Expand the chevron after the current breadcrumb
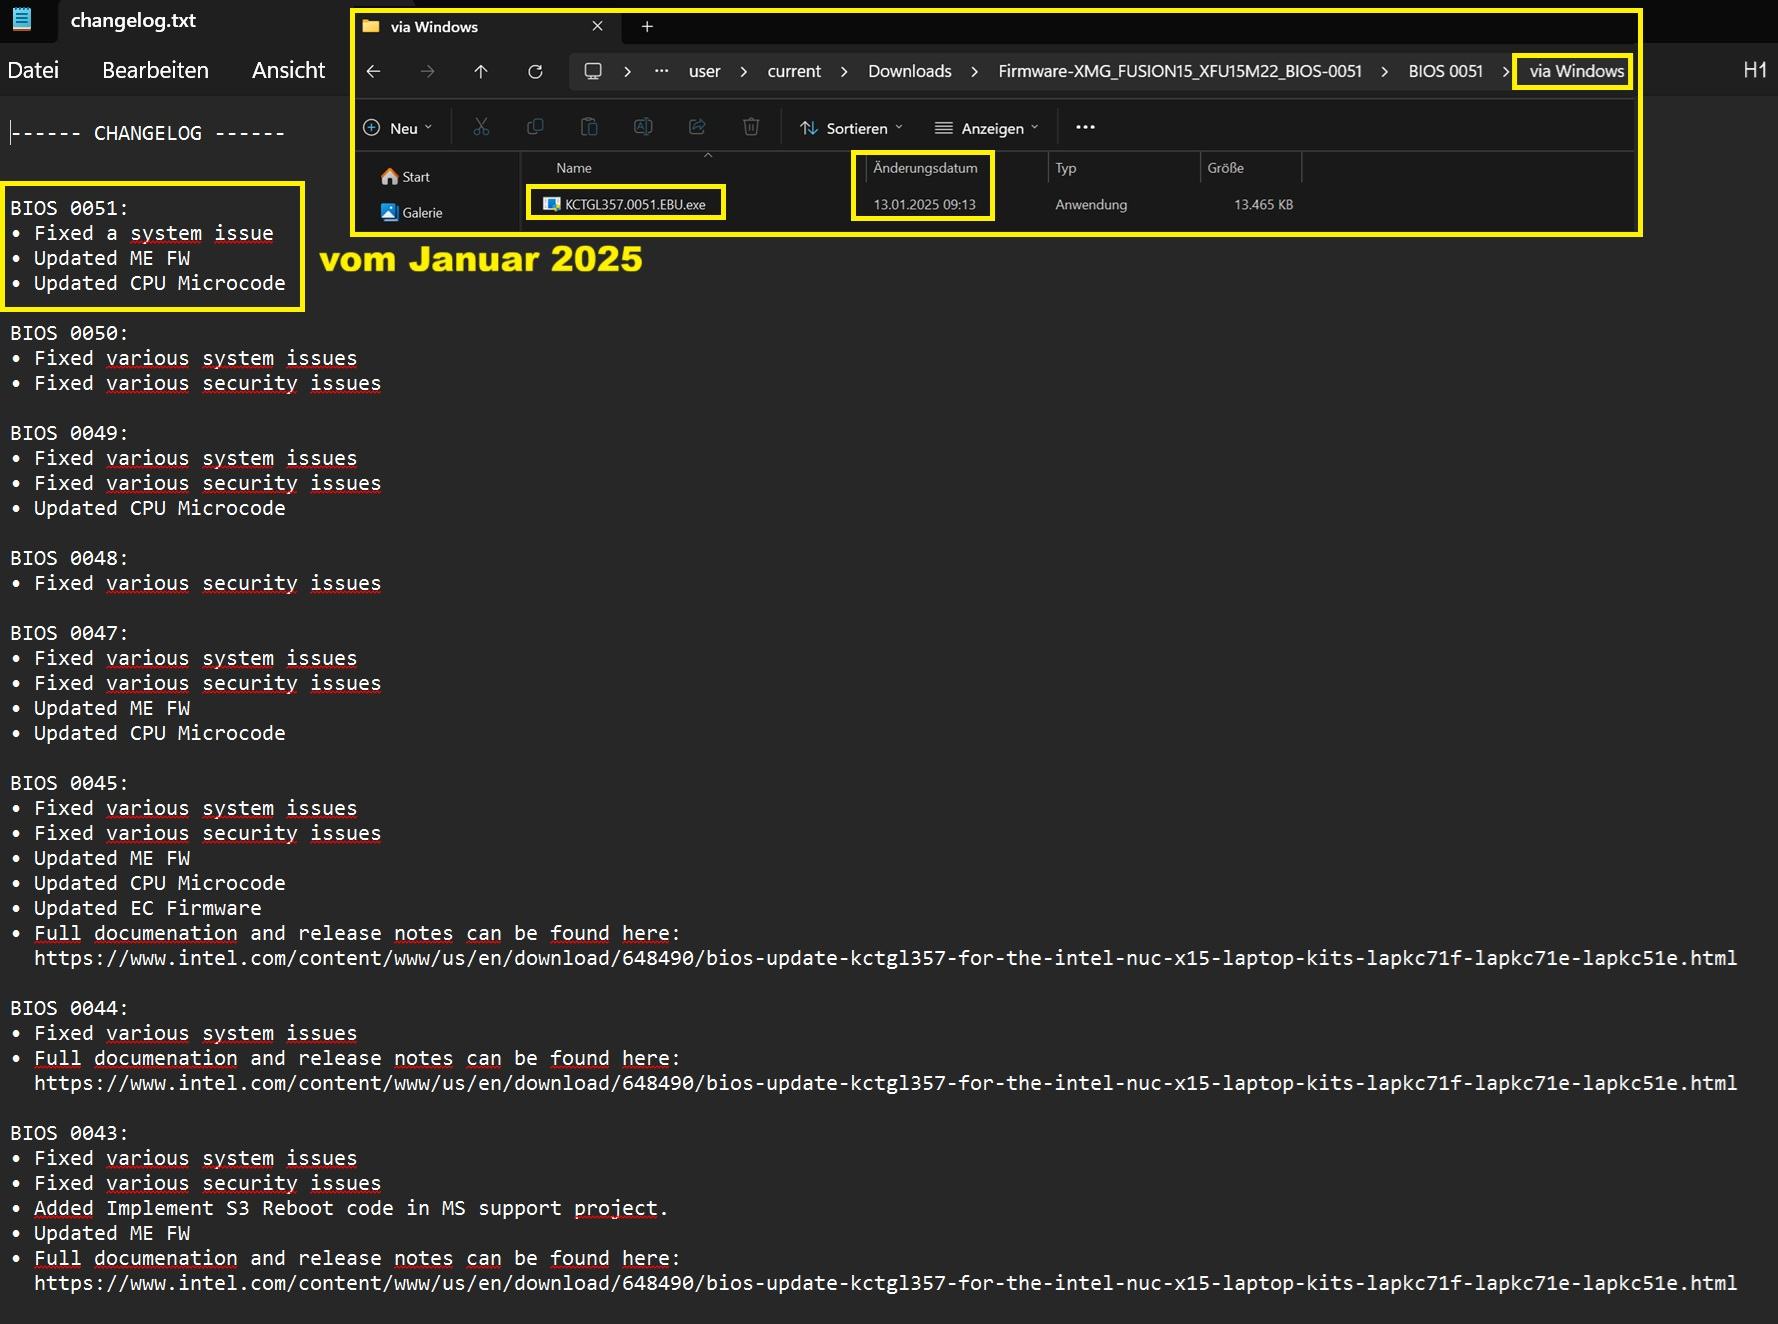Viewport: 1778px width, 1324px height. 844,71
